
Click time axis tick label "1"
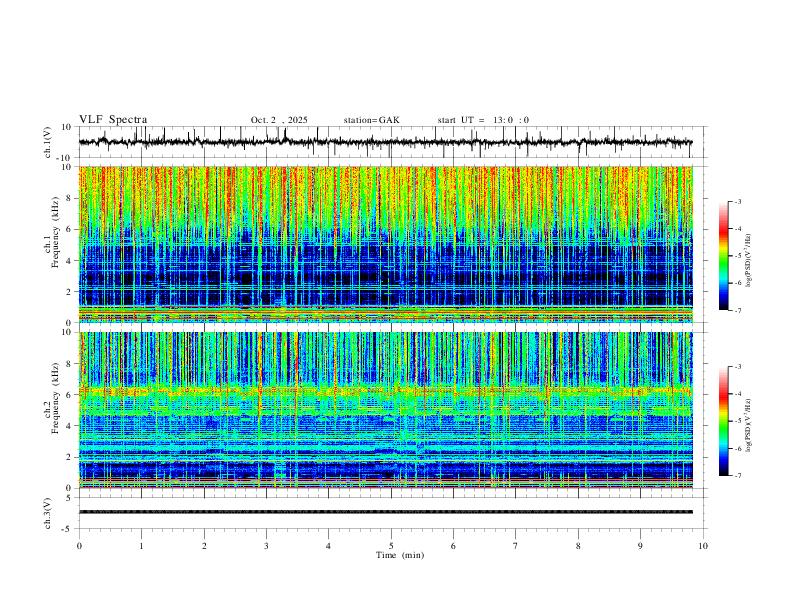coord(141,546)
